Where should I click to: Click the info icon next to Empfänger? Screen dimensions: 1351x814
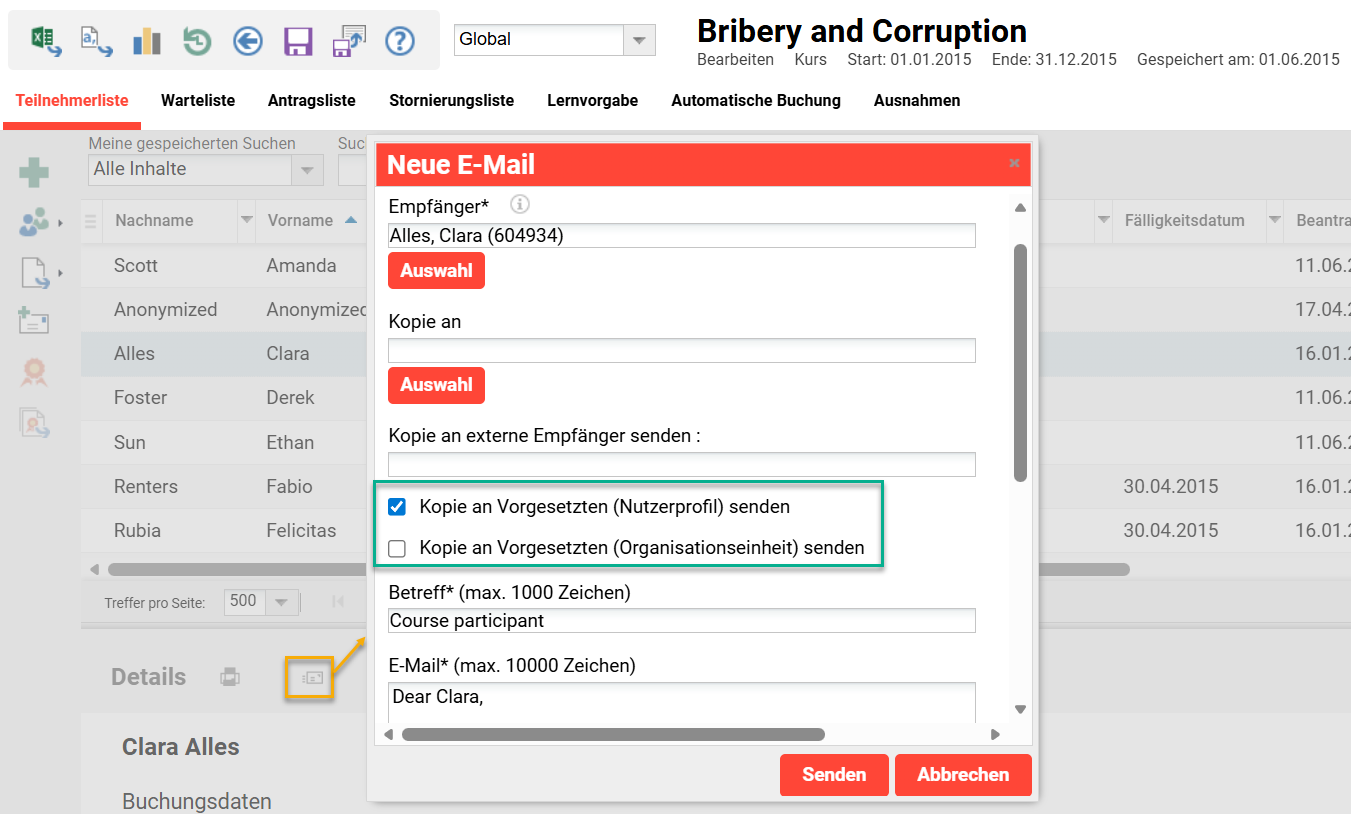[x=519, y=205]
